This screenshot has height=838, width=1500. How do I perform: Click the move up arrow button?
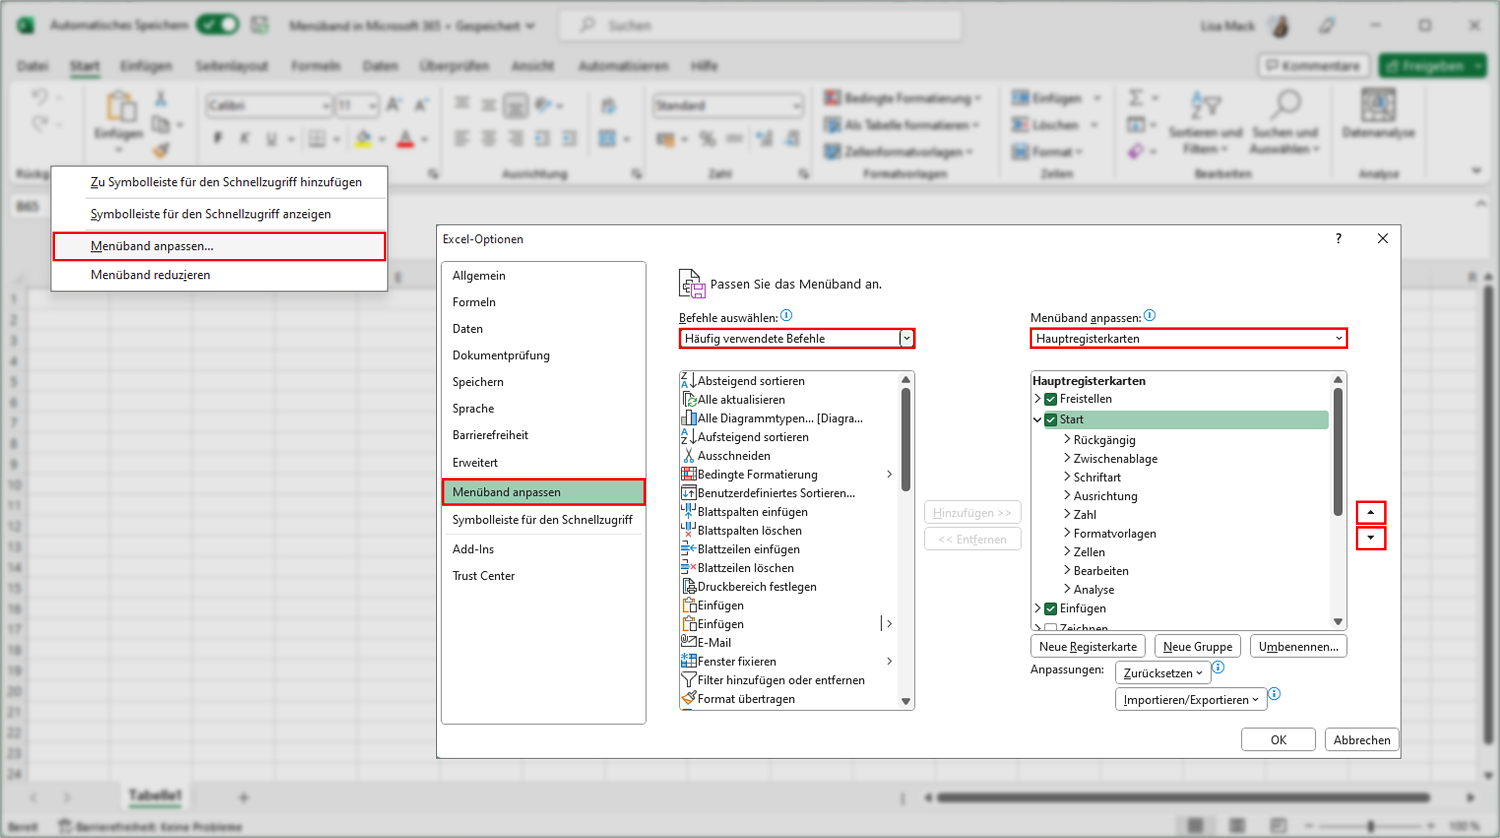point(1370,512)
